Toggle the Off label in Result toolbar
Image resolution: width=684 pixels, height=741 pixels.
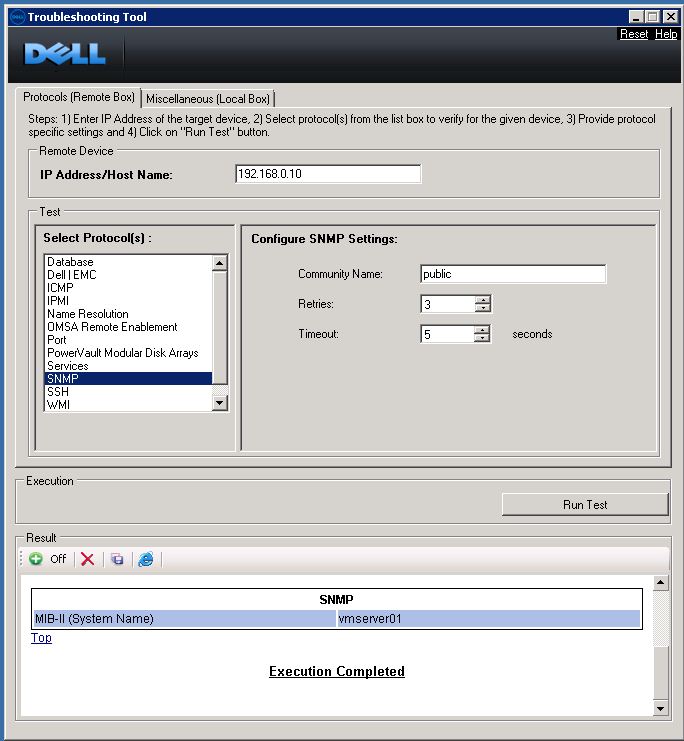coord(58,559)
